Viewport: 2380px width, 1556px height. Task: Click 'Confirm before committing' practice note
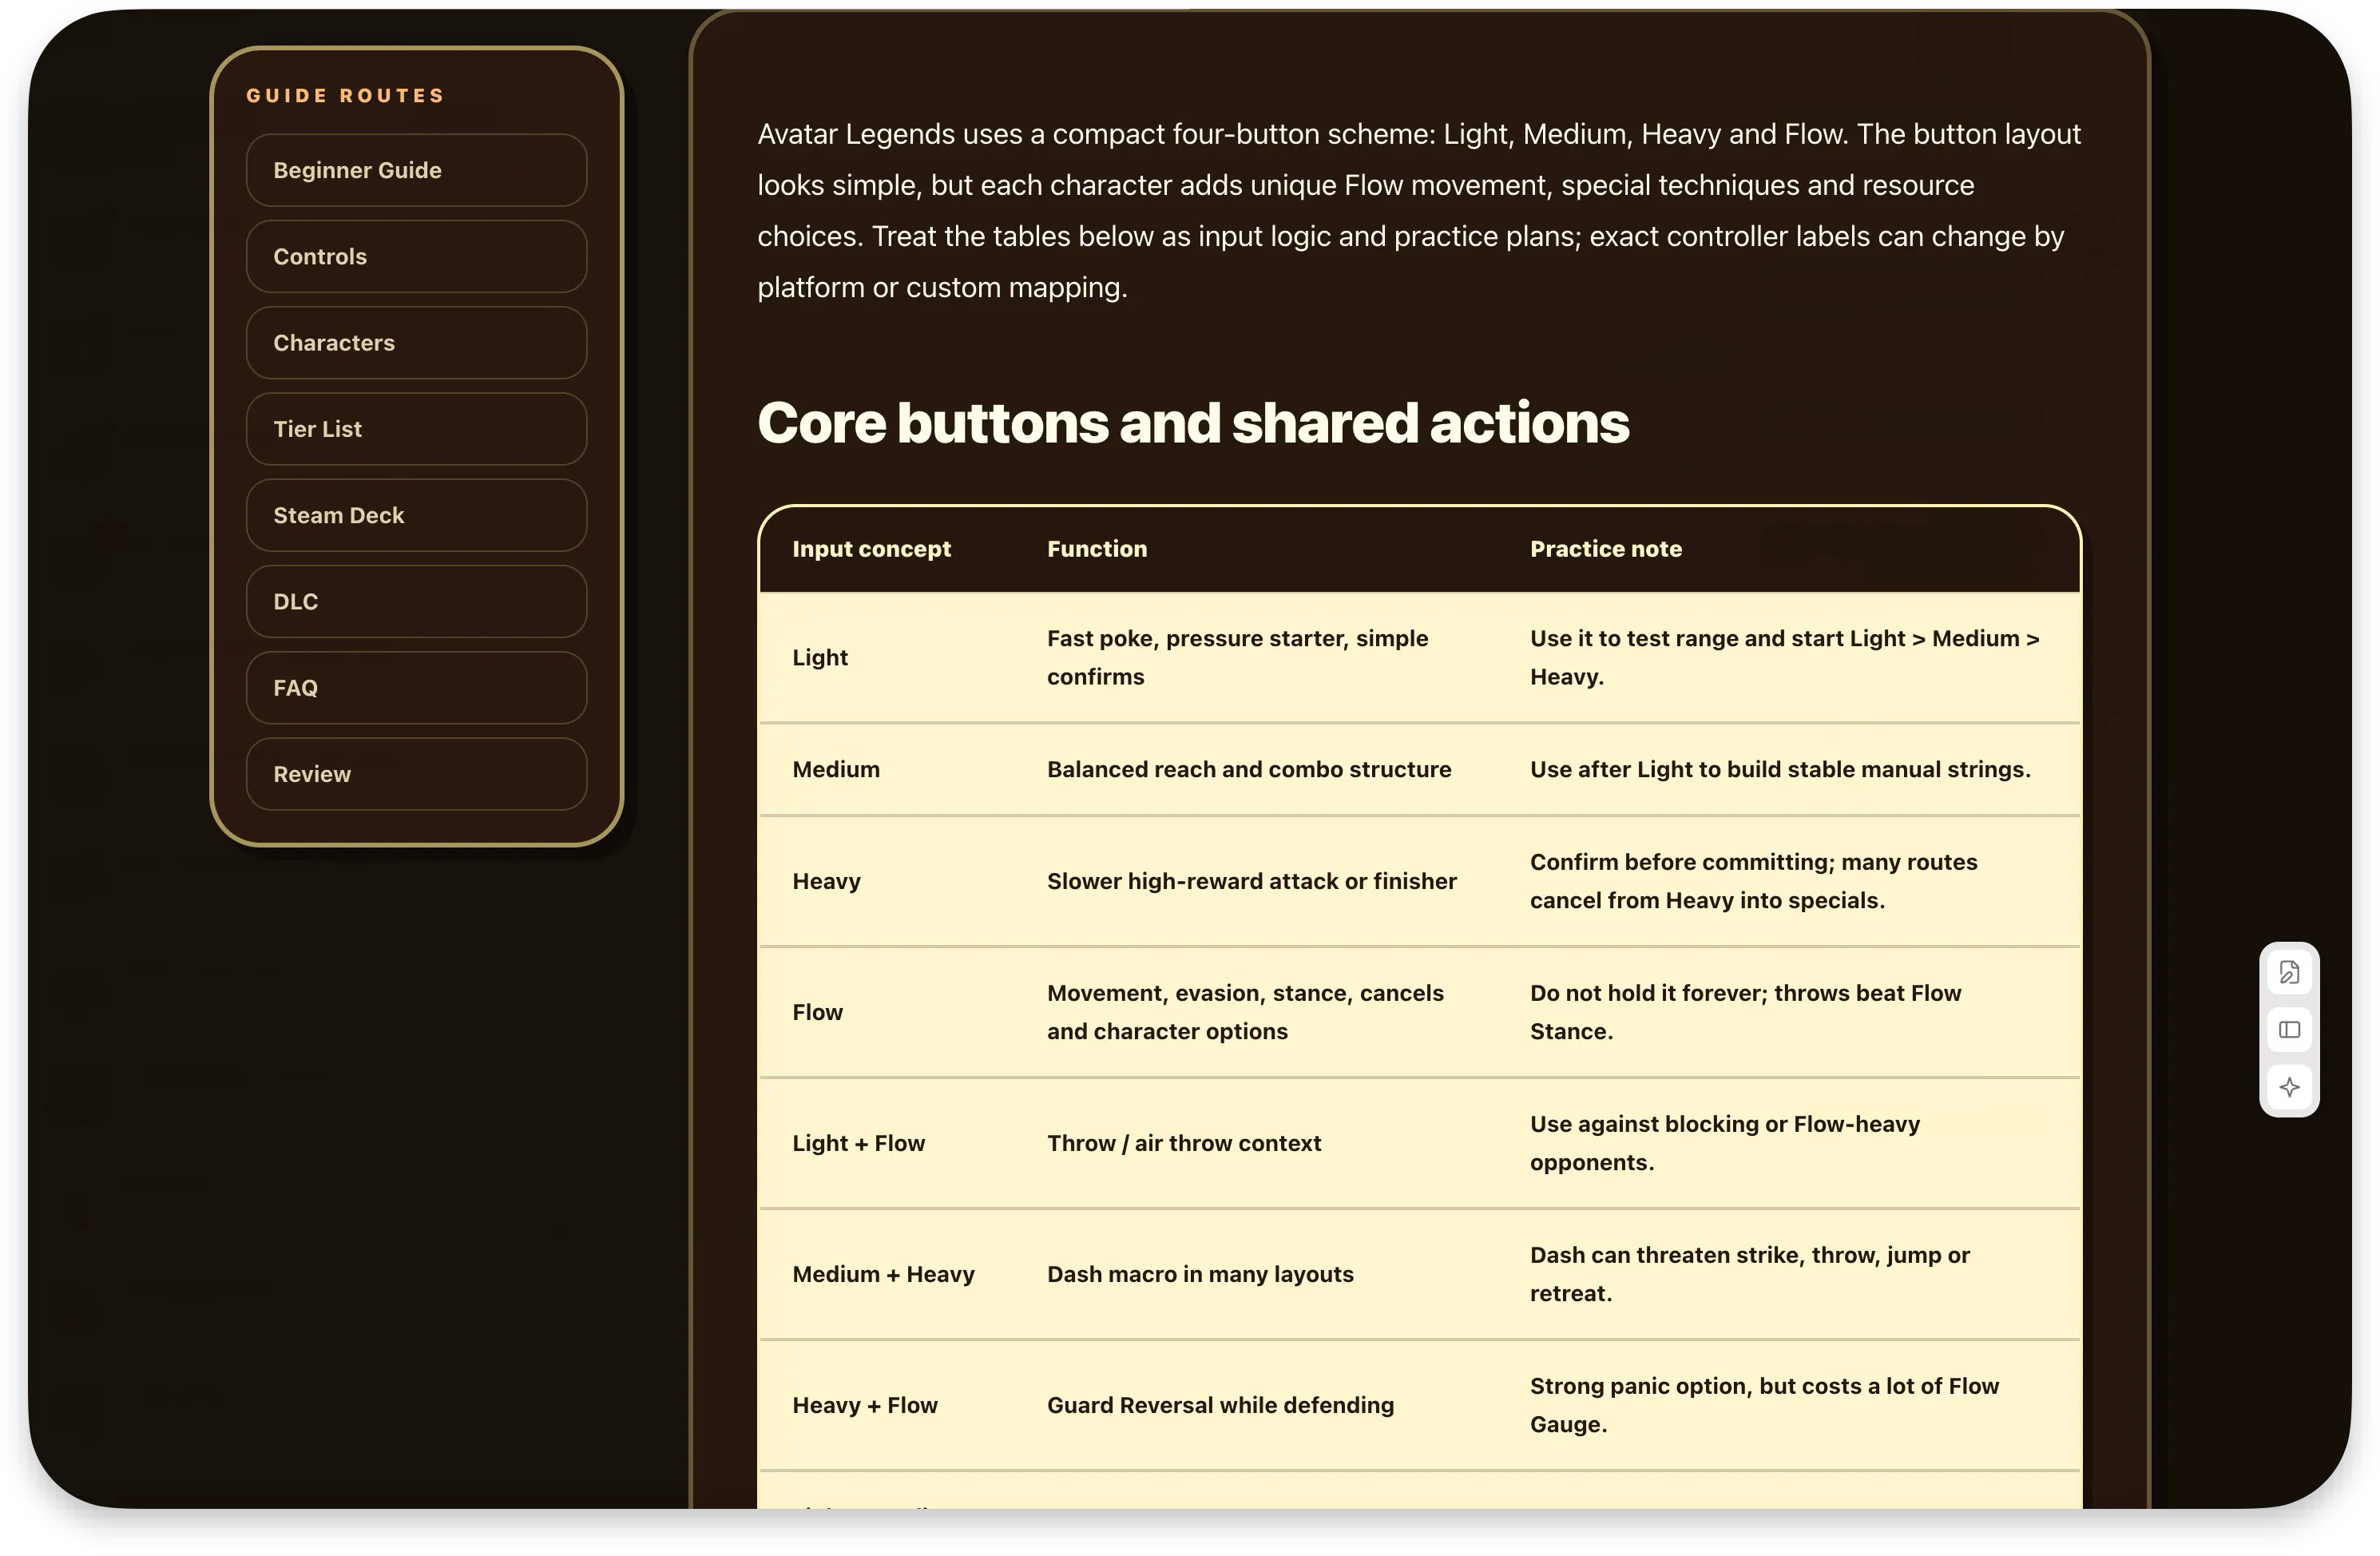(x=1754, y=881)
